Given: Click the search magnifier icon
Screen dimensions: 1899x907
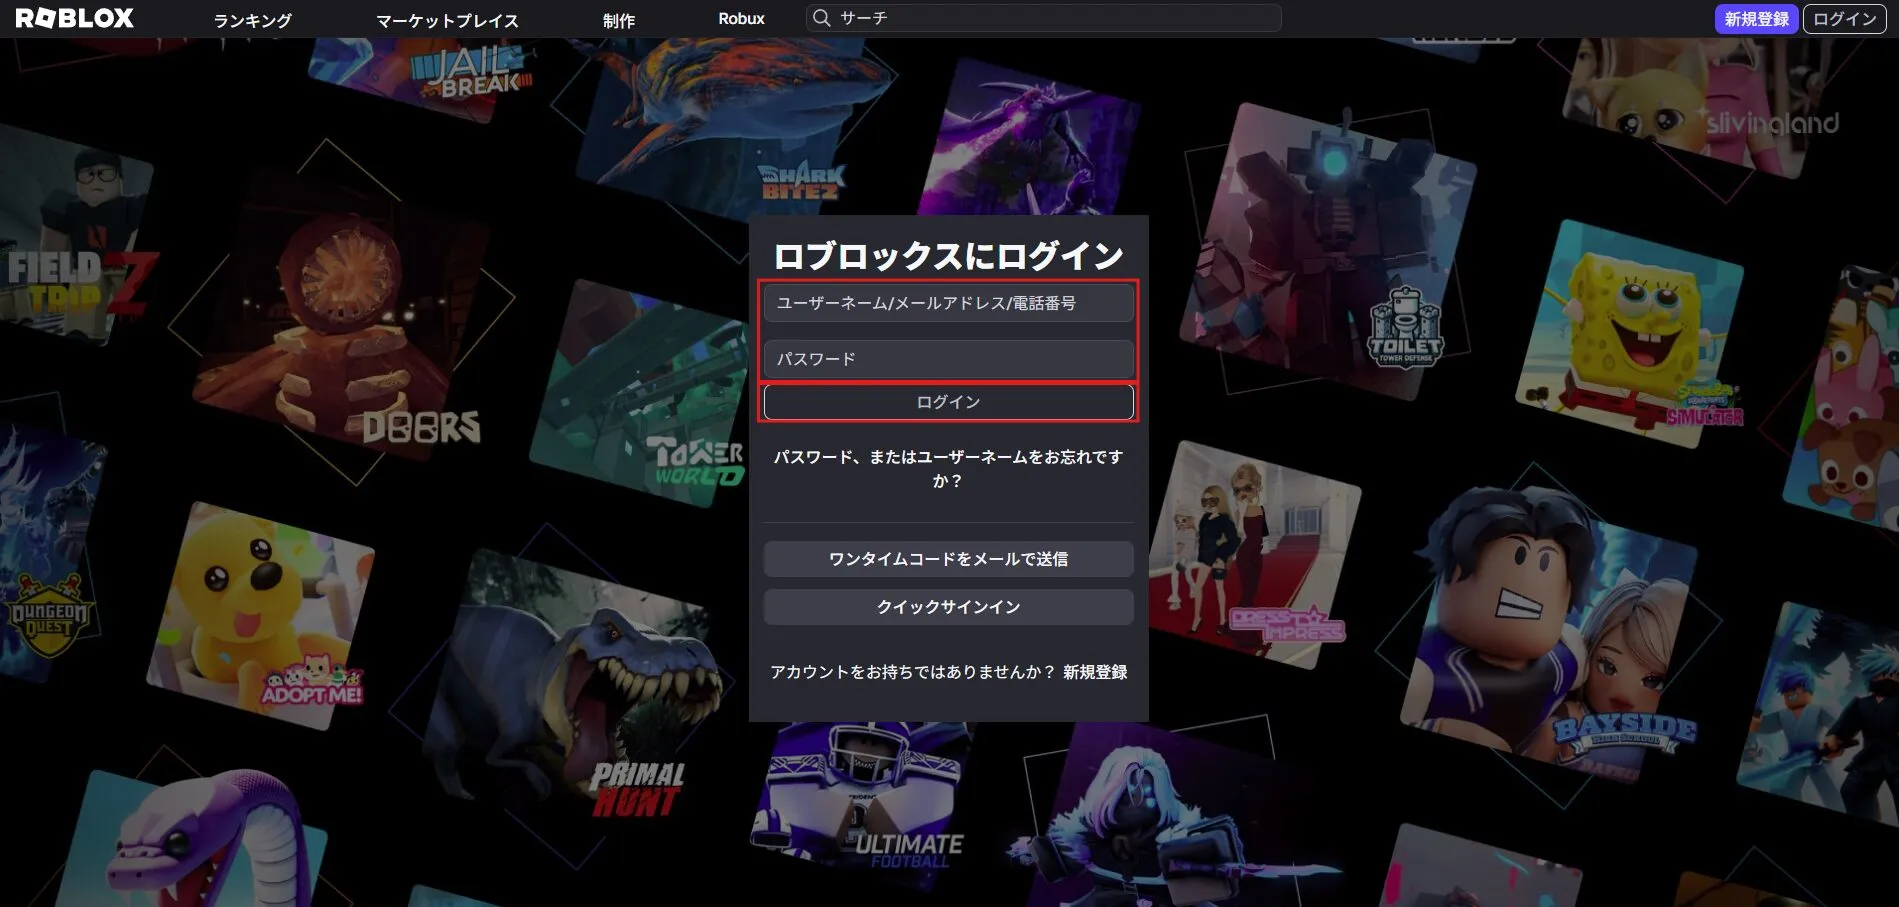Looking at the screenshot, I should (x=821, y=18).
